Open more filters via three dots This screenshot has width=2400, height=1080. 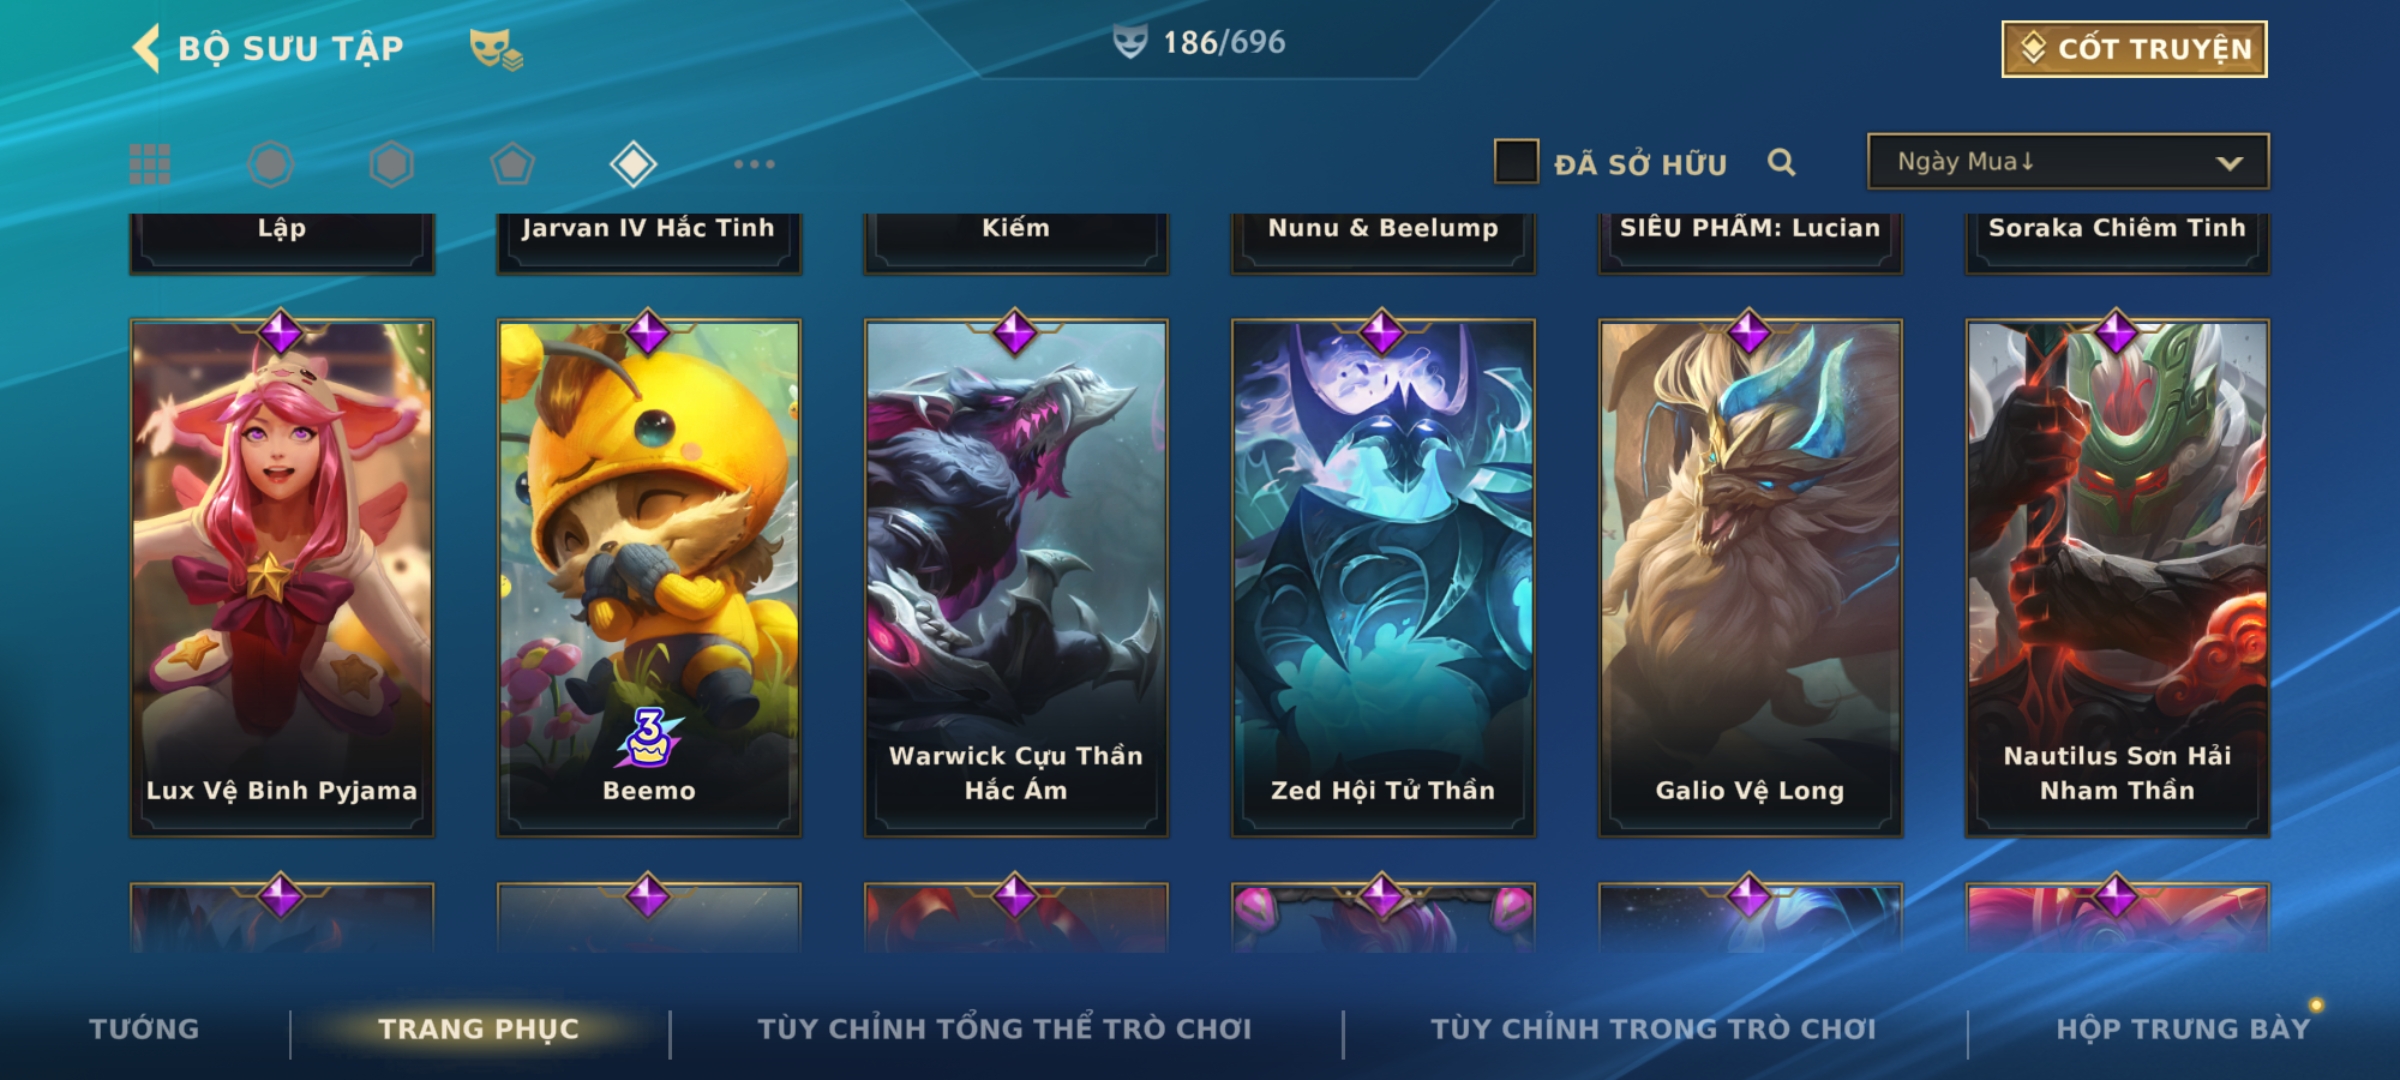pos(754,164)
